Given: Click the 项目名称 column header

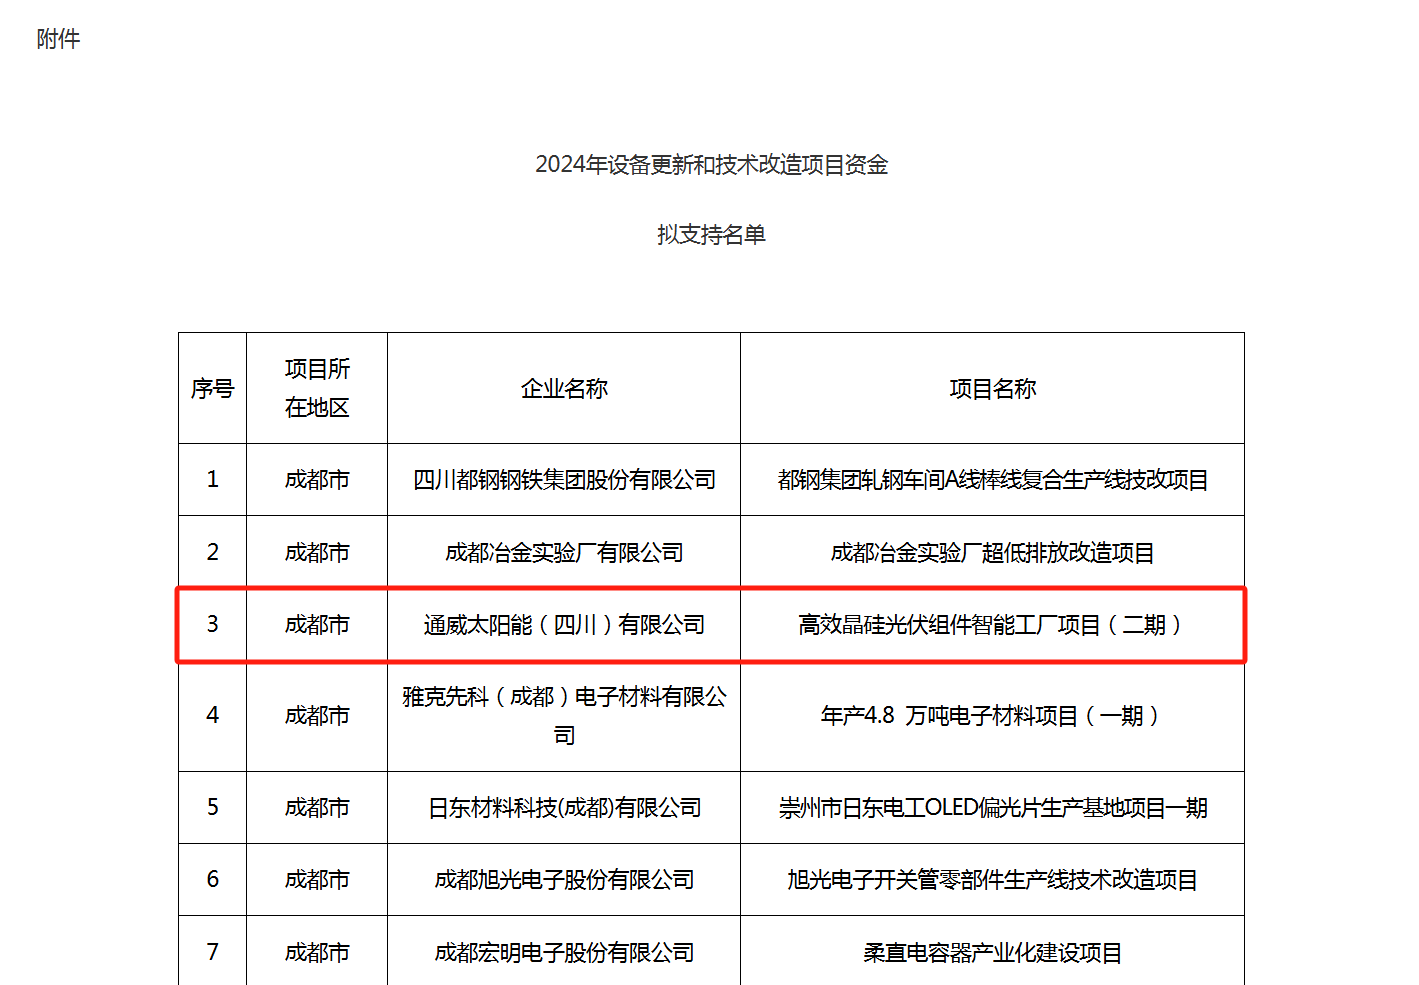Looking at the screenshot, I should tap(992, 388).
